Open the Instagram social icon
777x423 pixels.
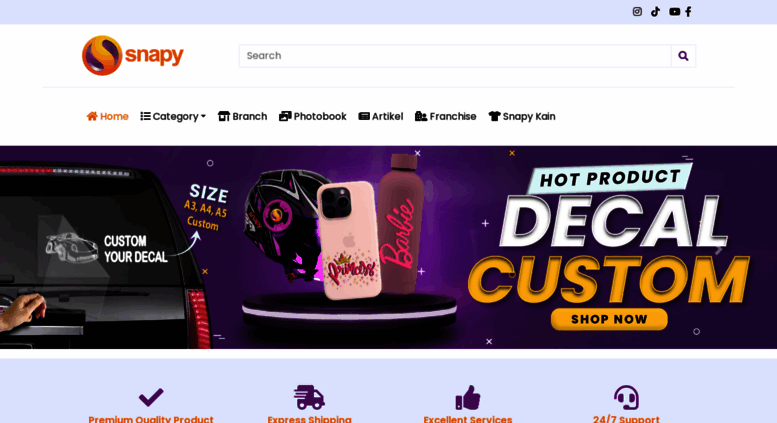tap(637, 11)
